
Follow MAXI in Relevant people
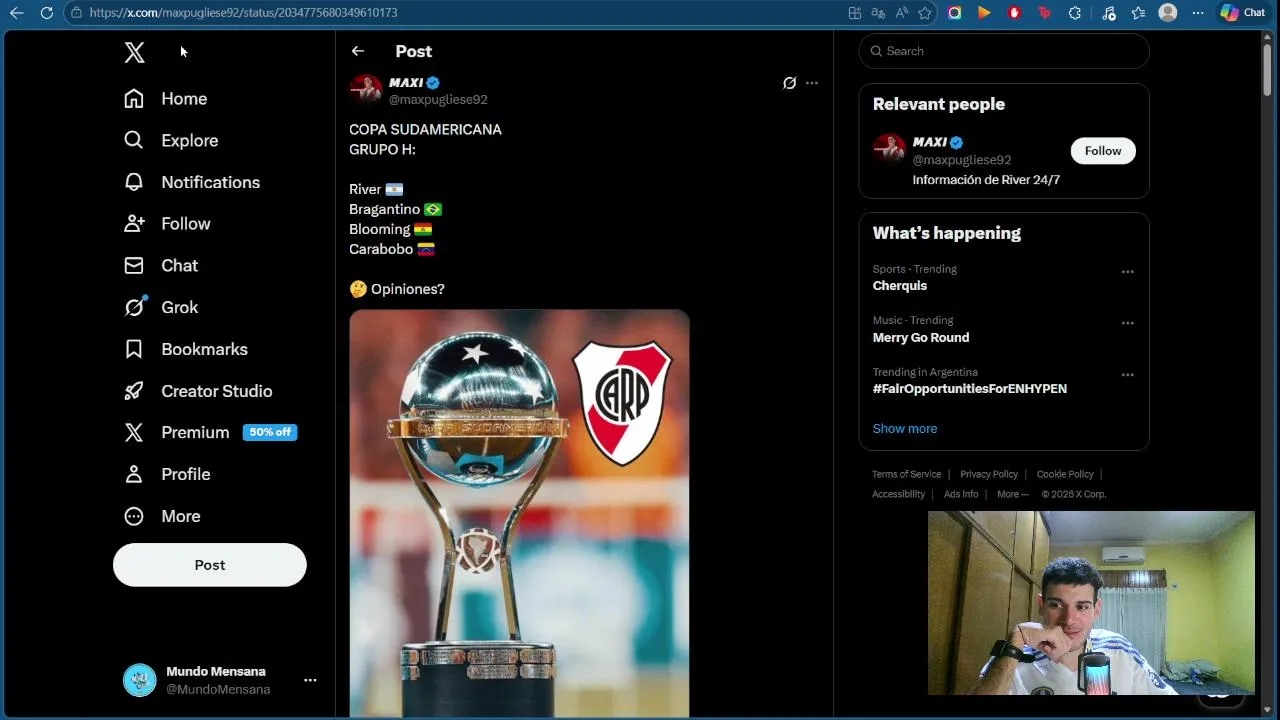1103,151
